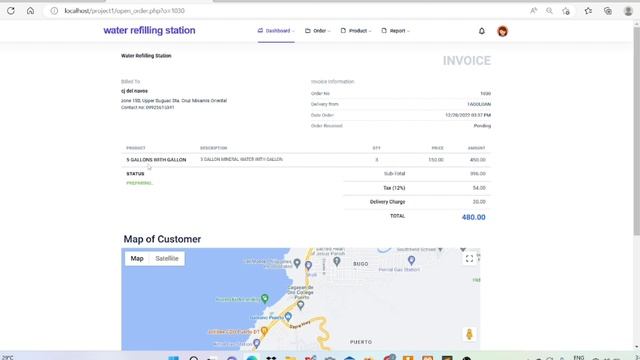
Task: Select the customer name cj del navoa
Action: click(134, 91)
